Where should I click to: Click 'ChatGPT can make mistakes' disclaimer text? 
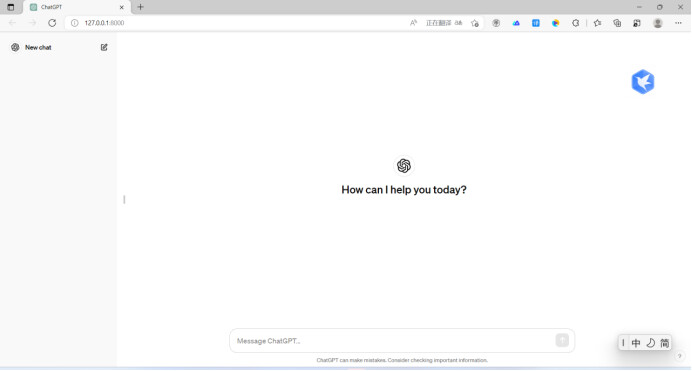(402, 360)
